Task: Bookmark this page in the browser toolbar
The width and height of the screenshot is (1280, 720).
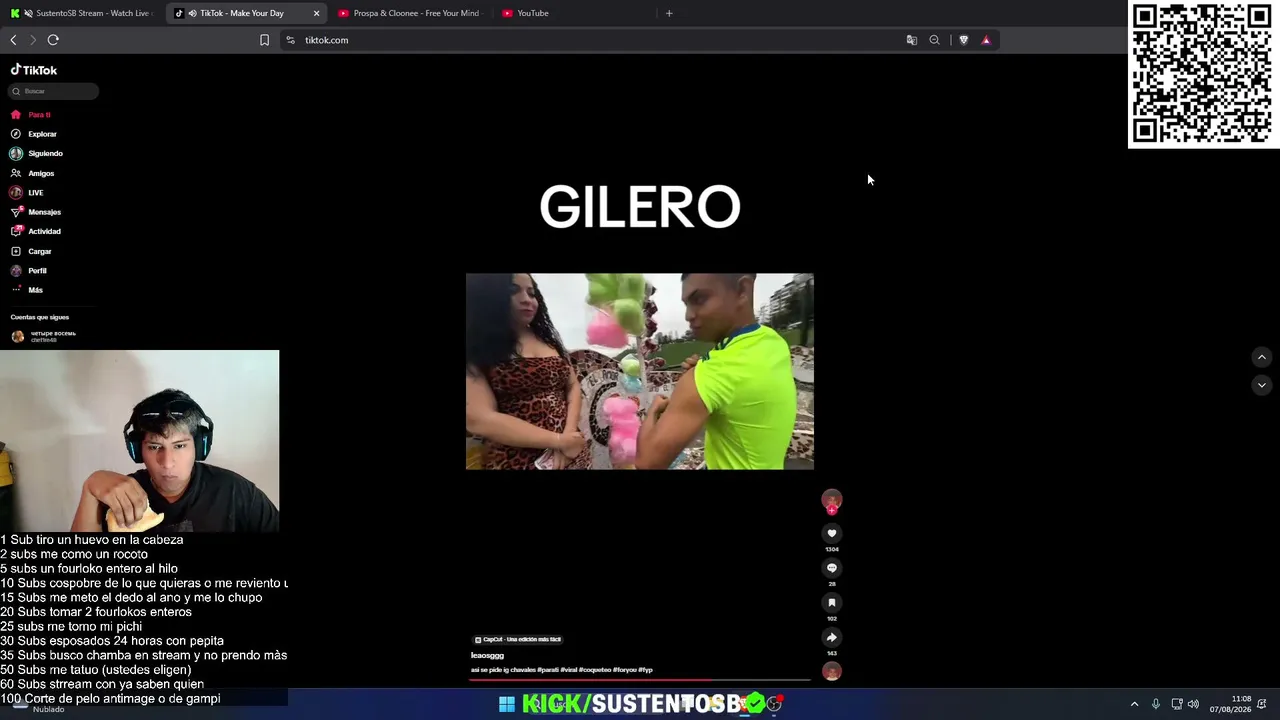Action: point(264,40)
